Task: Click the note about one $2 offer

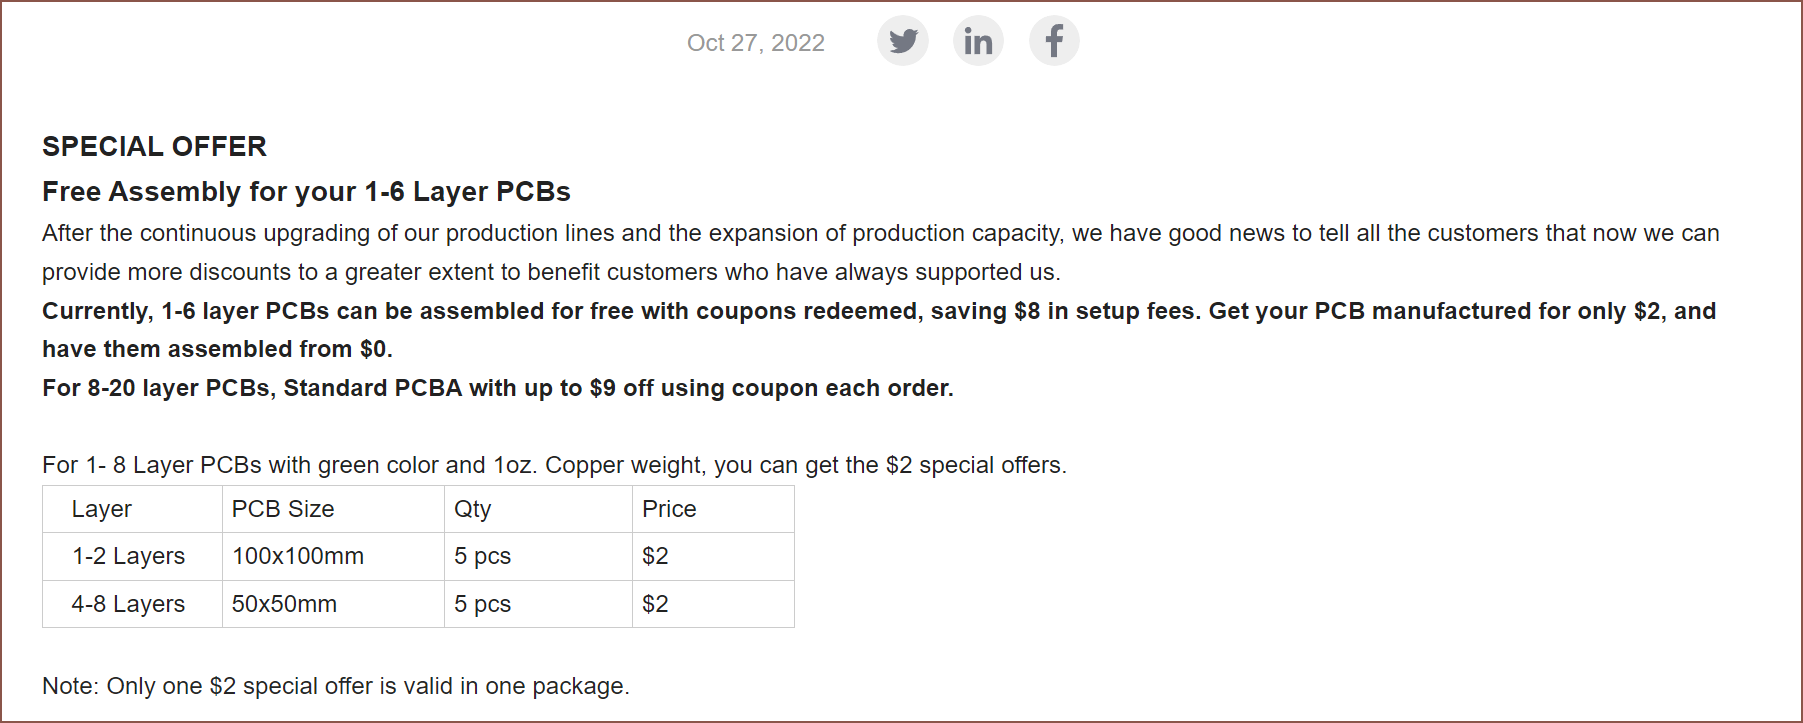Action: (335, 686)
